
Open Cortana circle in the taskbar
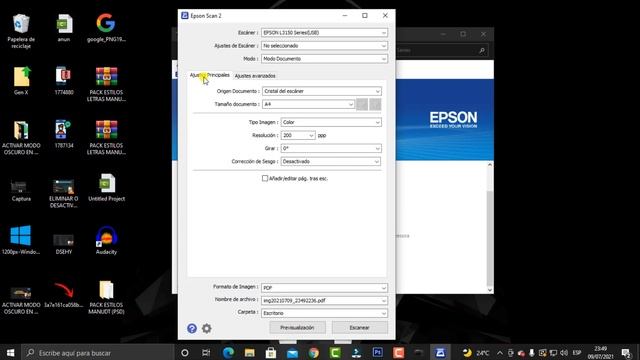184,353
